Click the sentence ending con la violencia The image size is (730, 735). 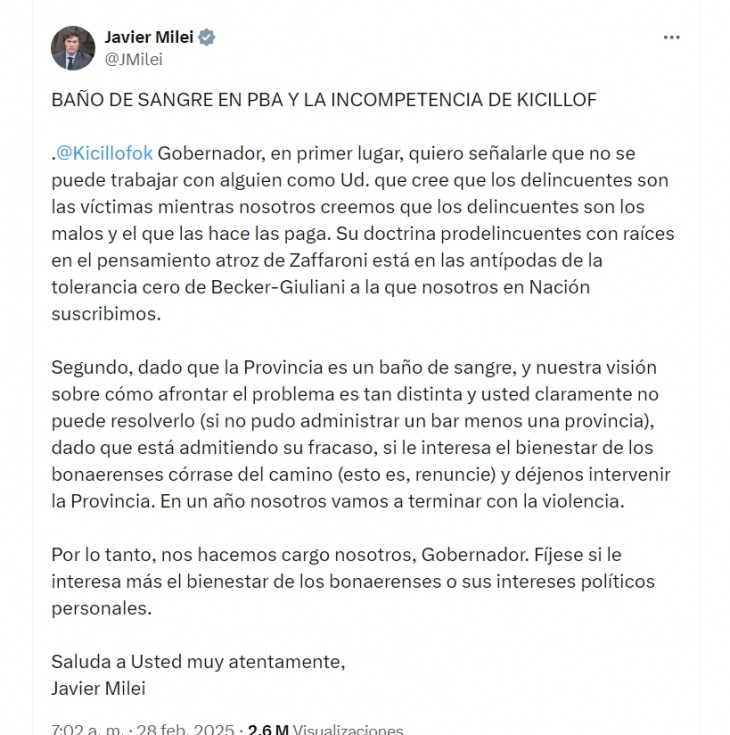tap(392, 501)
